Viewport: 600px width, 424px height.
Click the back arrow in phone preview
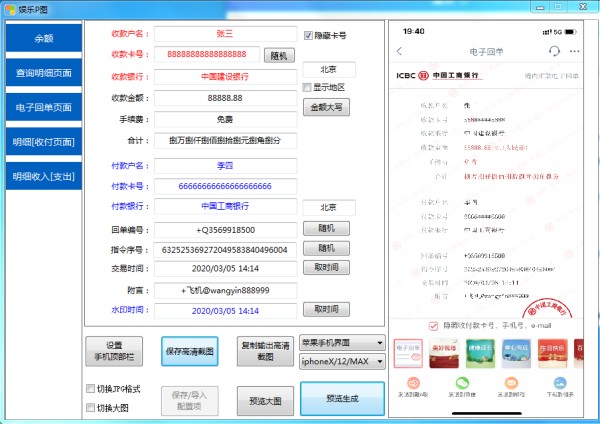tap(399, 51)
